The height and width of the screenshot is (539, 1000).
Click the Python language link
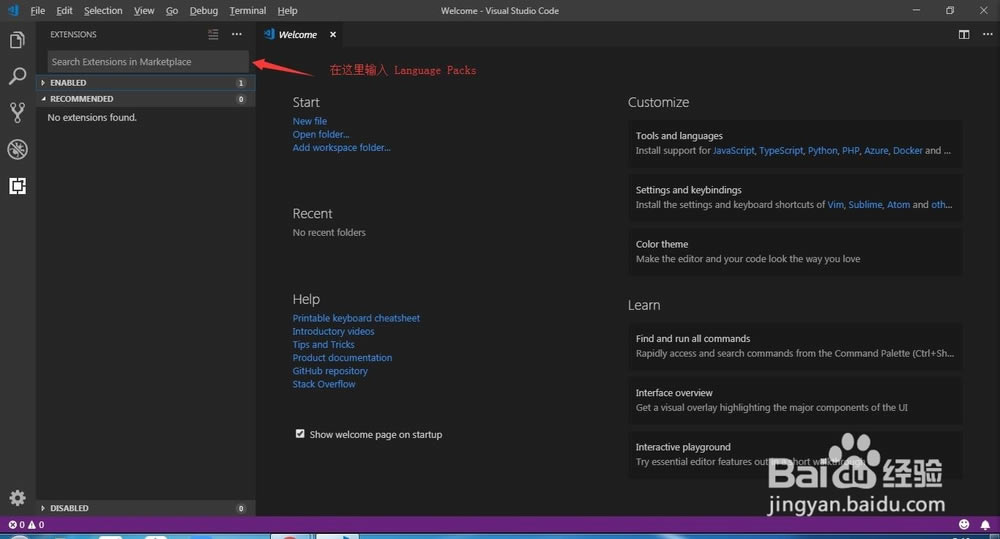[822, 151]
